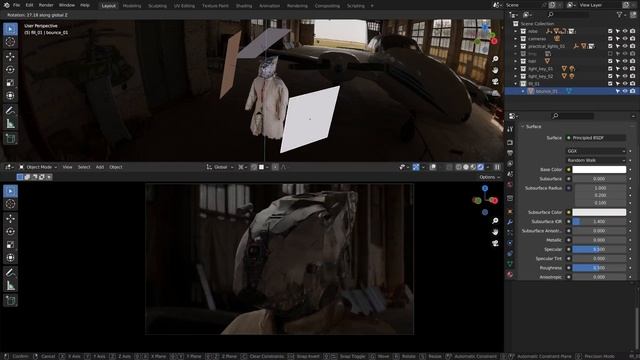Toggle exclude checkbox for robo collection
The height and width of the screenshot is (360, 640).
coord(610,31)
